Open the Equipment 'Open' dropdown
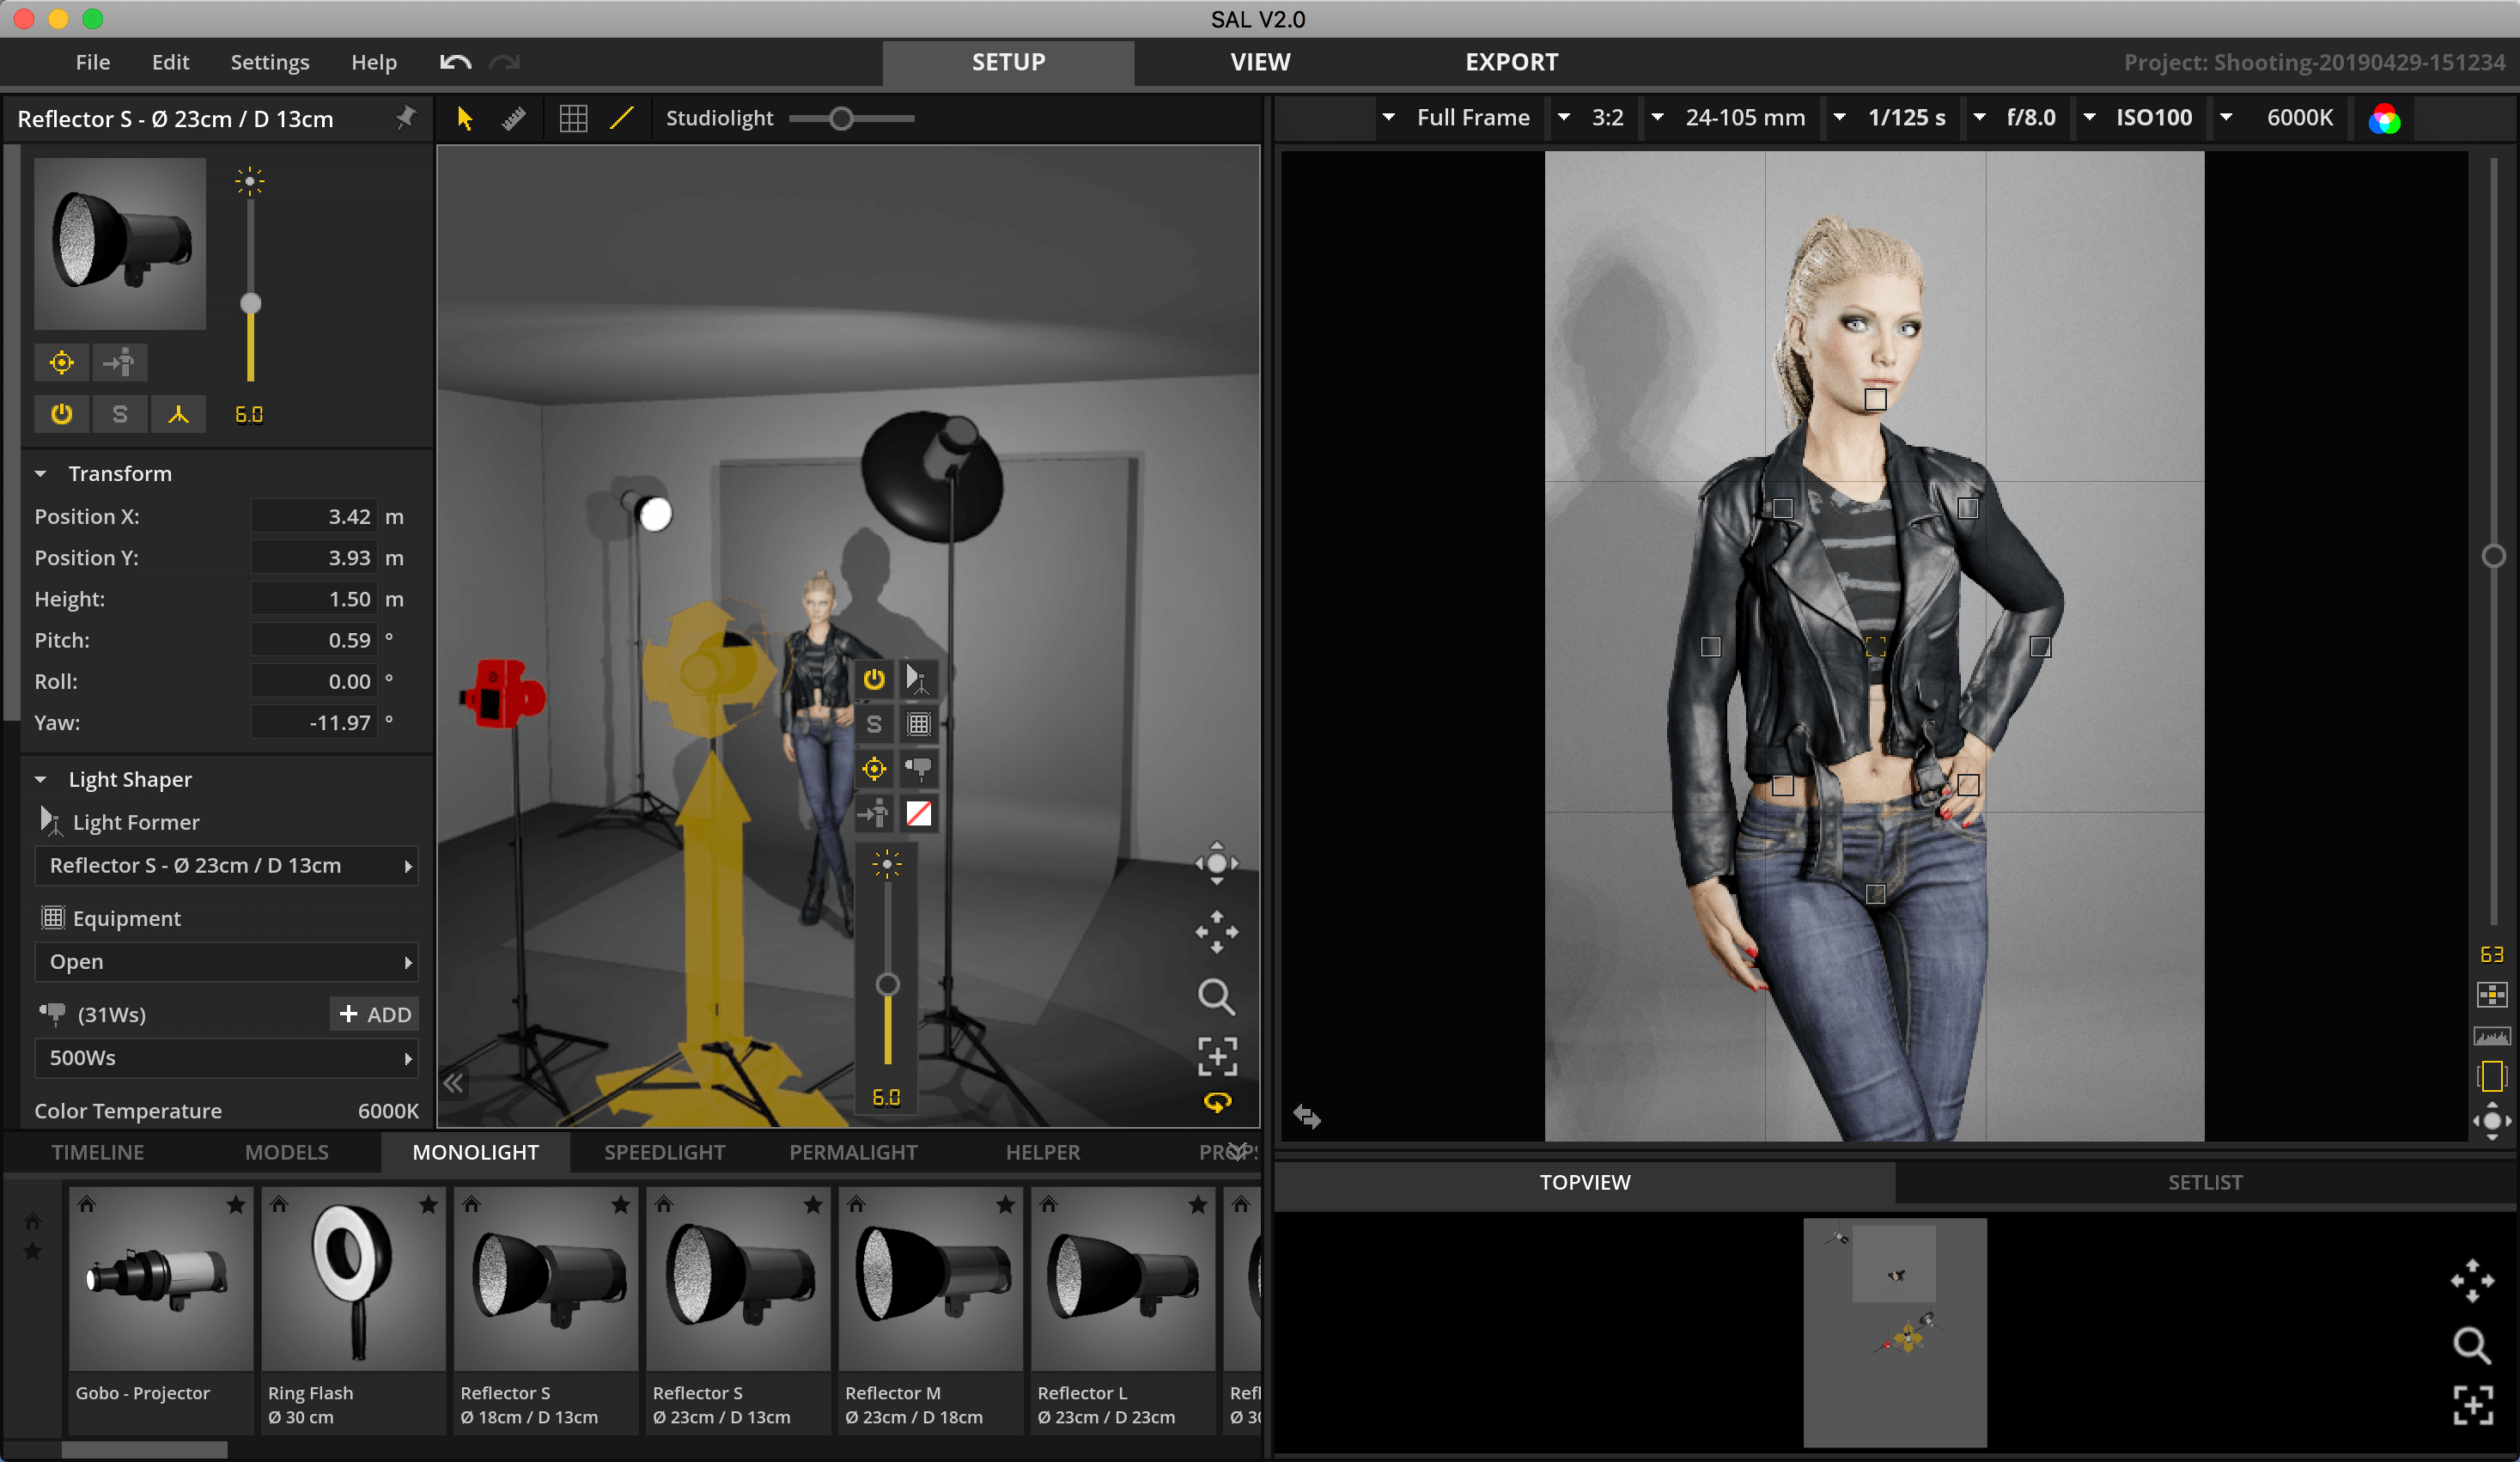The height and width of the screenshot is (1462, 2520). tap(226, 962)
